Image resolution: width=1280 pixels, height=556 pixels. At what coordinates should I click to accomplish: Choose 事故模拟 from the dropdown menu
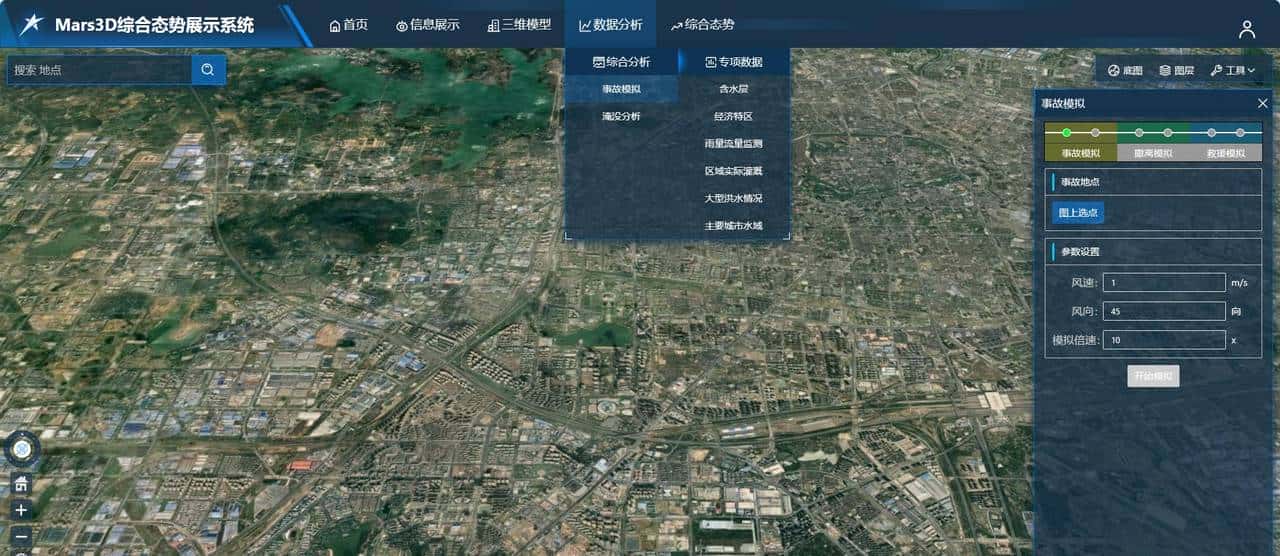(x=621, y=89)
